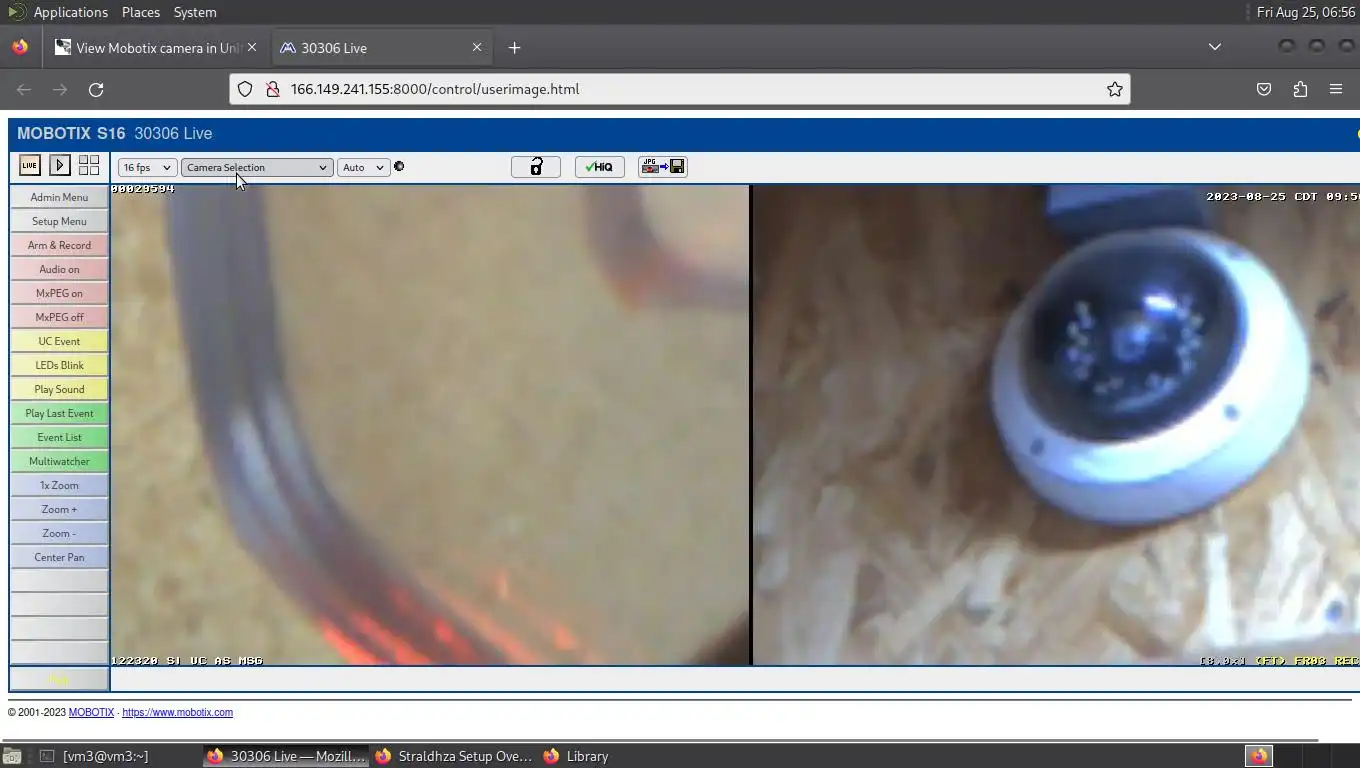Click MxPEG off
The width and height of the screenshot is (1360, 768).
point(59,317)
